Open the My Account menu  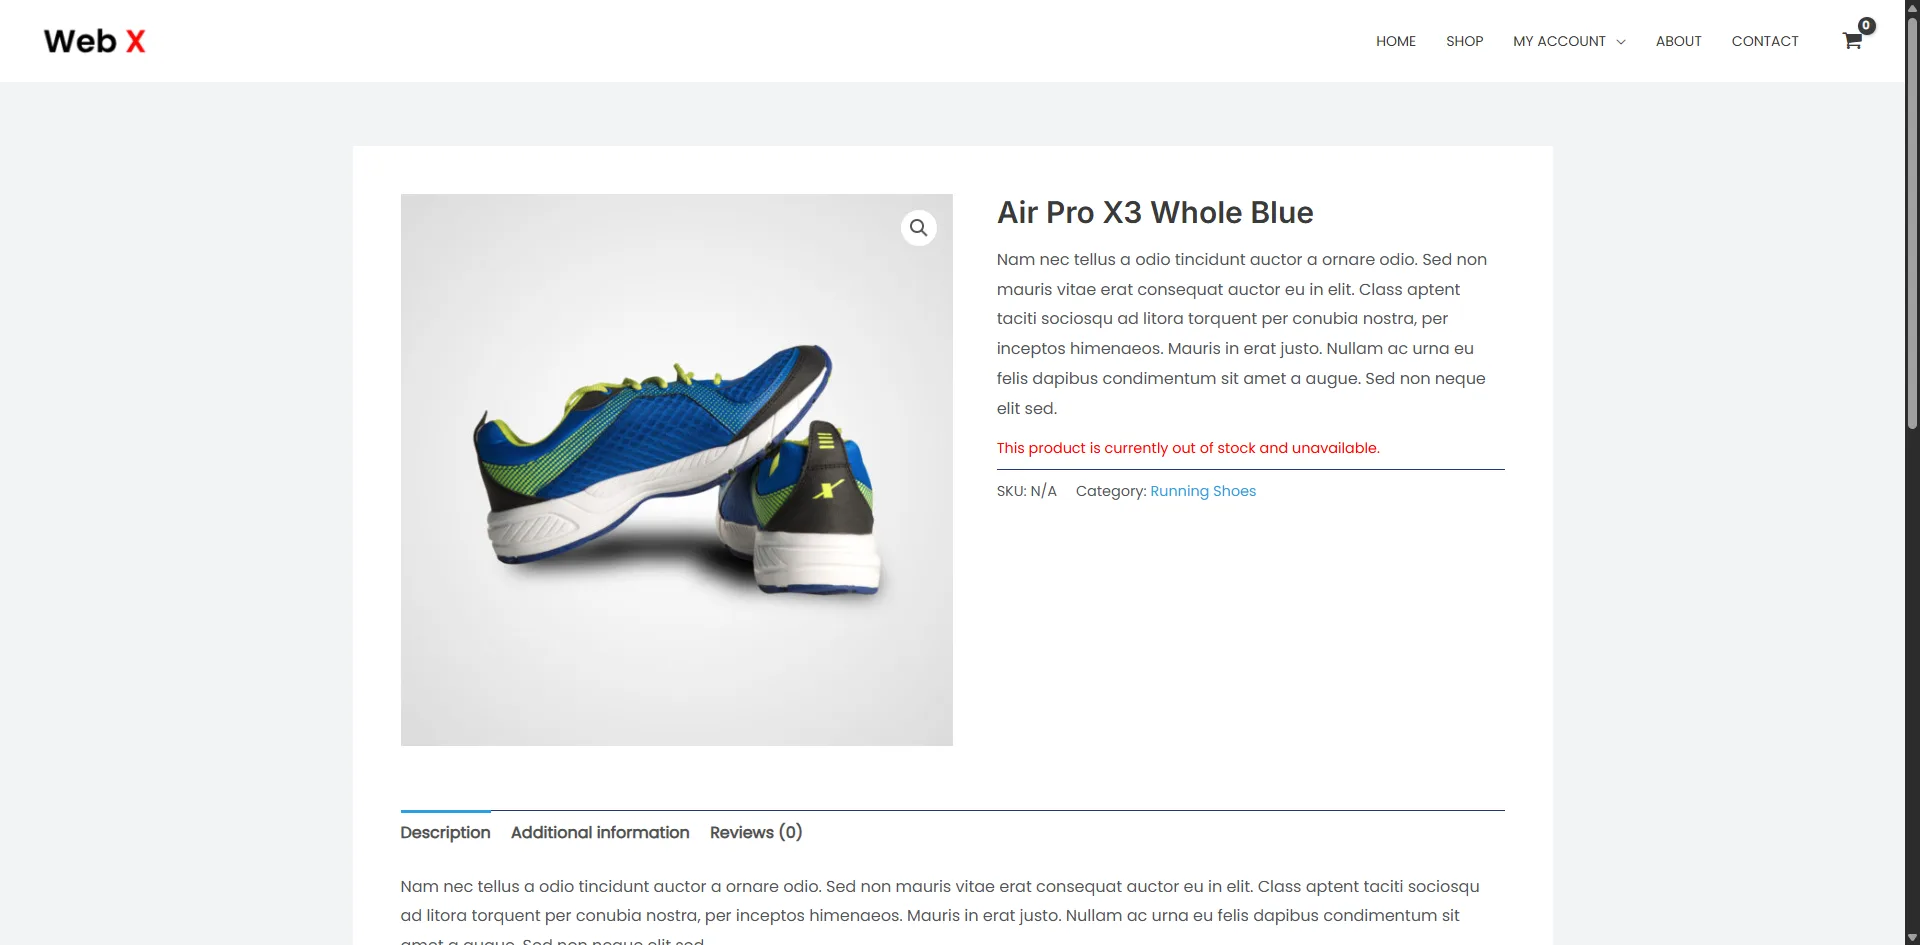tap(1559, 41)
